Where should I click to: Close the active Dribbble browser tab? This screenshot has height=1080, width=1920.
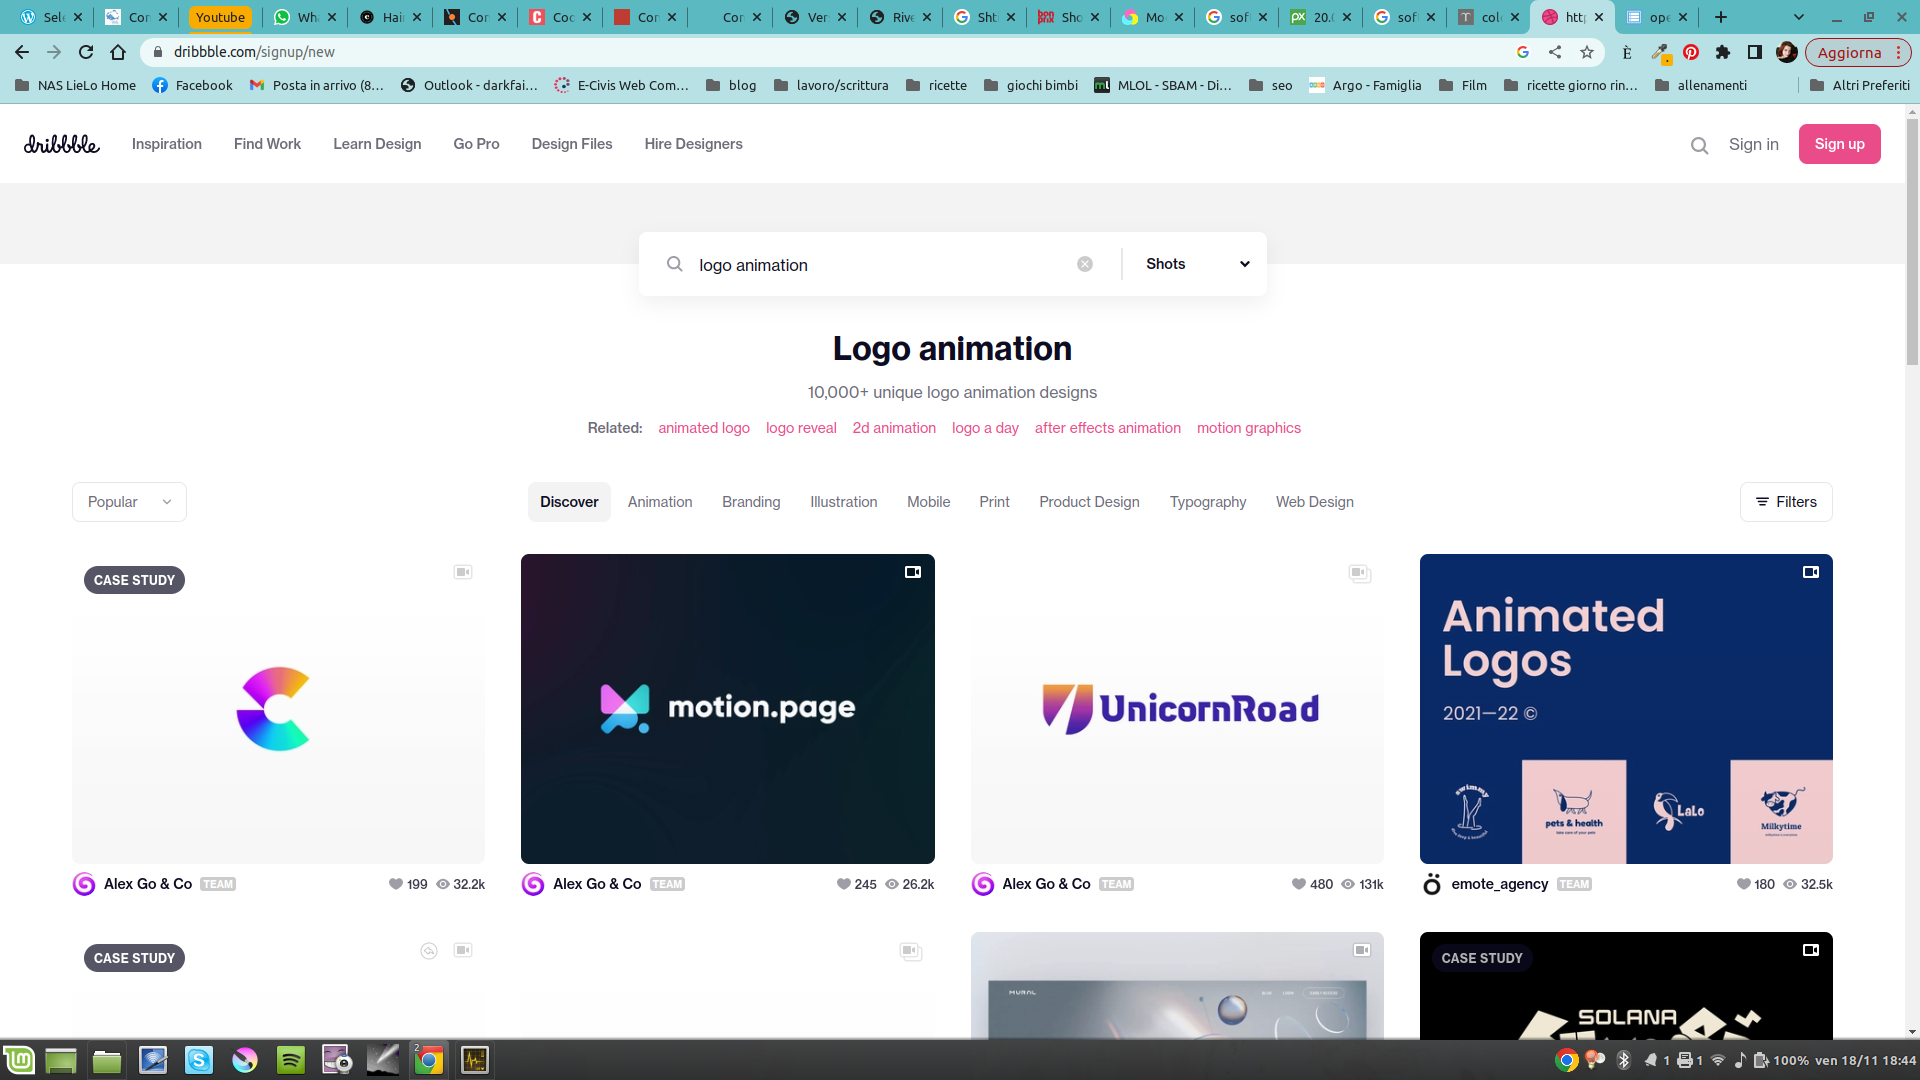[x=1599, y=17]
